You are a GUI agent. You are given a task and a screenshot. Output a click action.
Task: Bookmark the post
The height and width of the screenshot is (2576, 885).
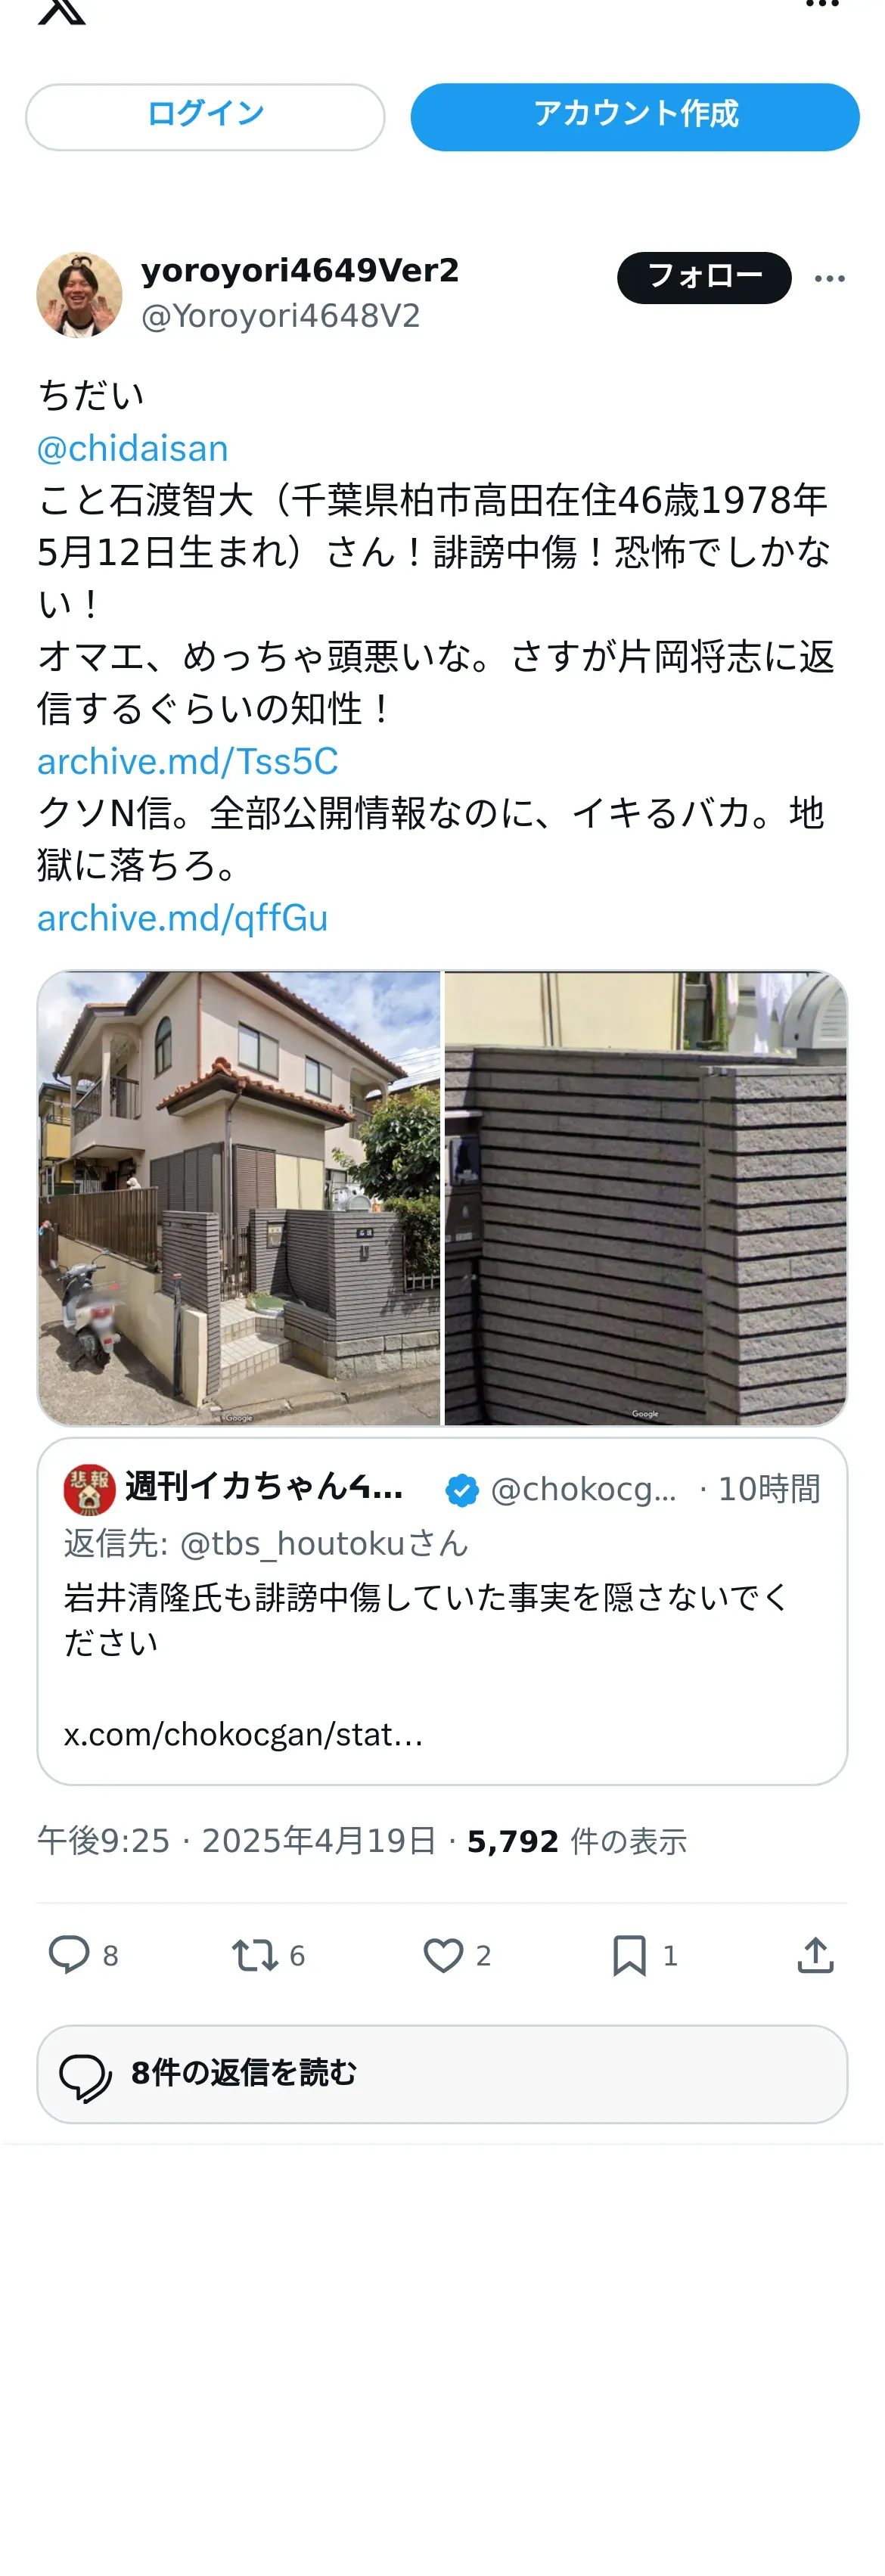pos(629,1955)
